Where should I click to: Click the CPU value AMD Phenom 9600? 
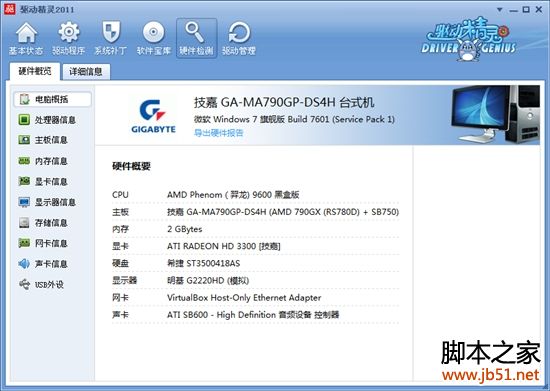(x=233, y=195)
